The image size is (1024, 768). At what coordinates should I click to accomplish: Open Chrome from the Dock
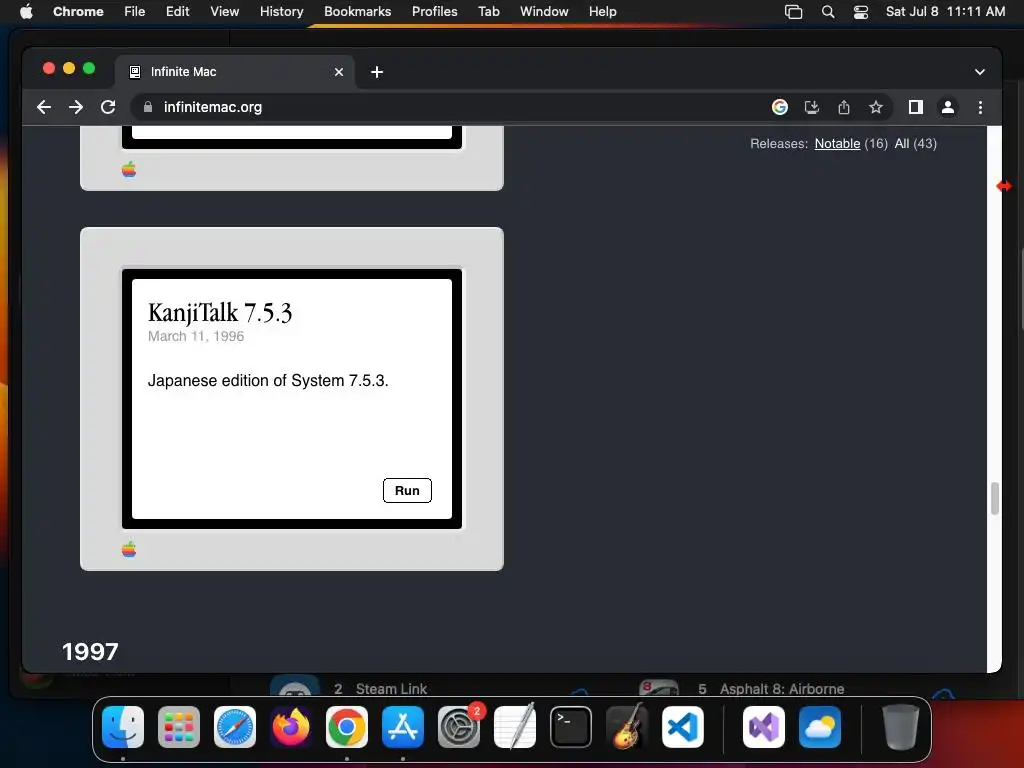(347, 727)
